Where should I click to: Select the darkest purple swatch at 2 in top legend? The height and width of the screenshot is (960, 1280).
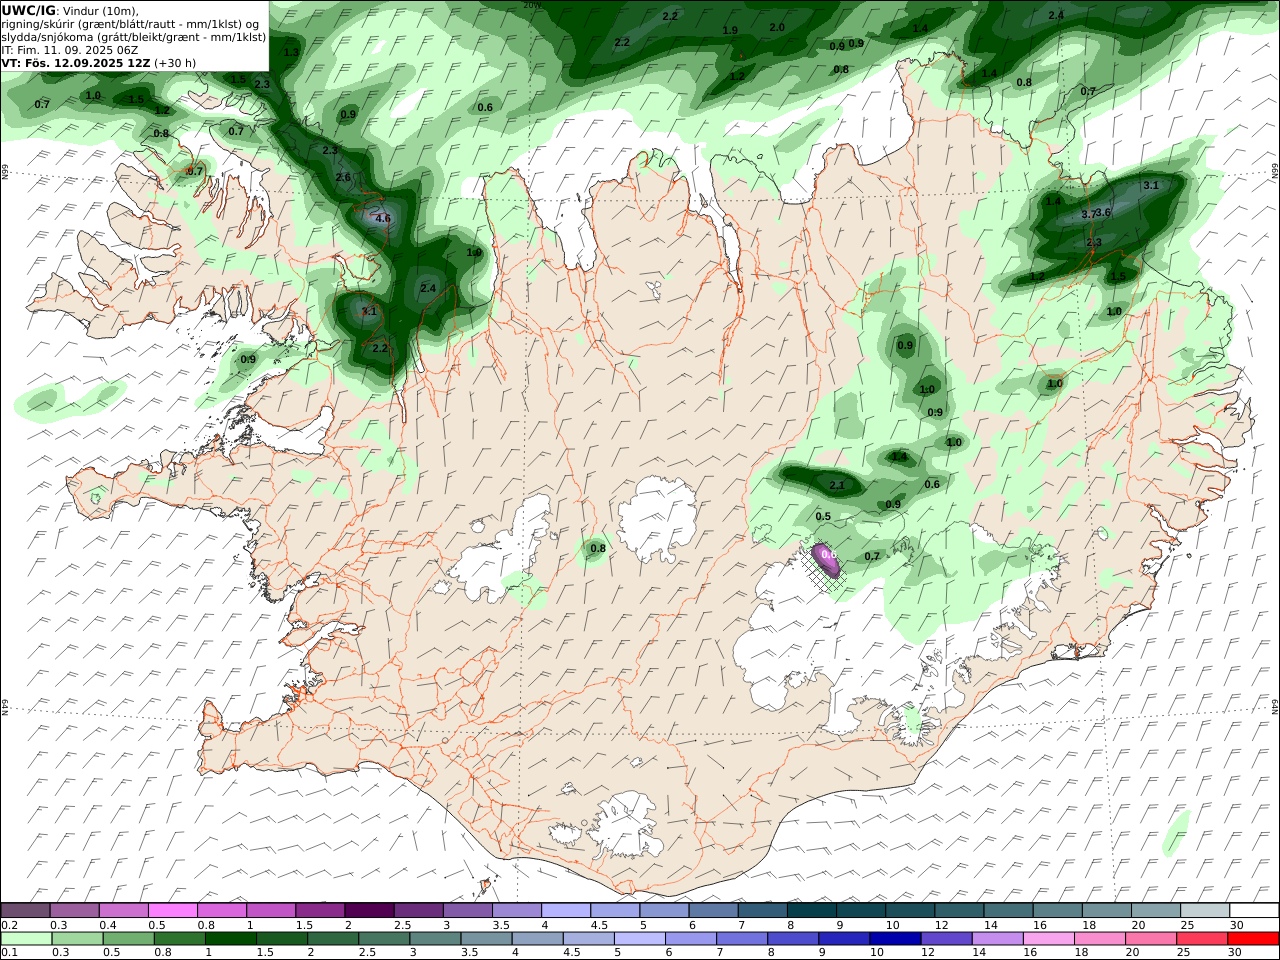[x=368, y=910]
